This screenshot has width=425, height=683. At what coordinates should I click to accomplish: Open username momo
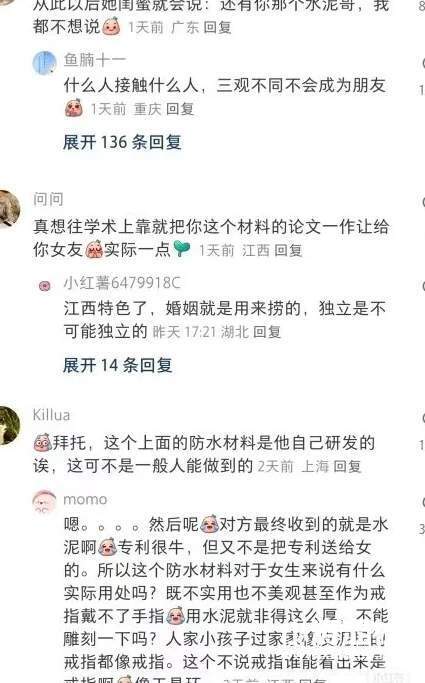pos(85,499)
